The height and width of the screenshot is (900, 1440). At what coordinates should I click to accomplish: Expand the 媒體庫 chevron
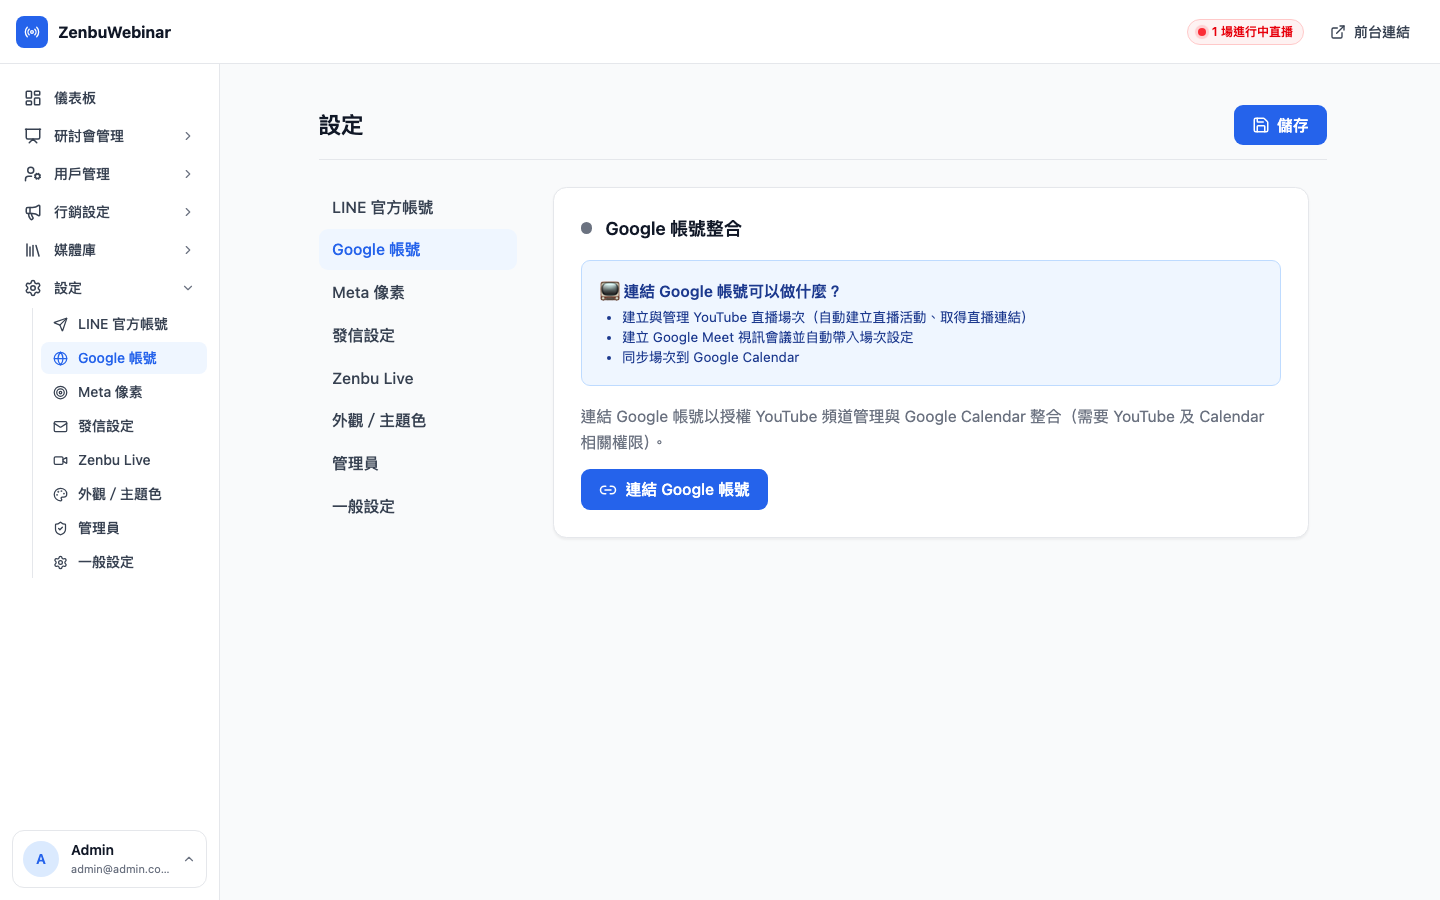188,250
